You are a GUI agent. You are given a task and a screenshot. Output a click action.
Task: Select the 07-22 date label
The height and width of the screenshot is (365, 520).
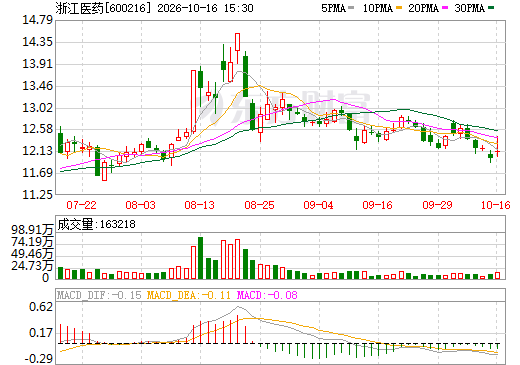pos(81,205)
